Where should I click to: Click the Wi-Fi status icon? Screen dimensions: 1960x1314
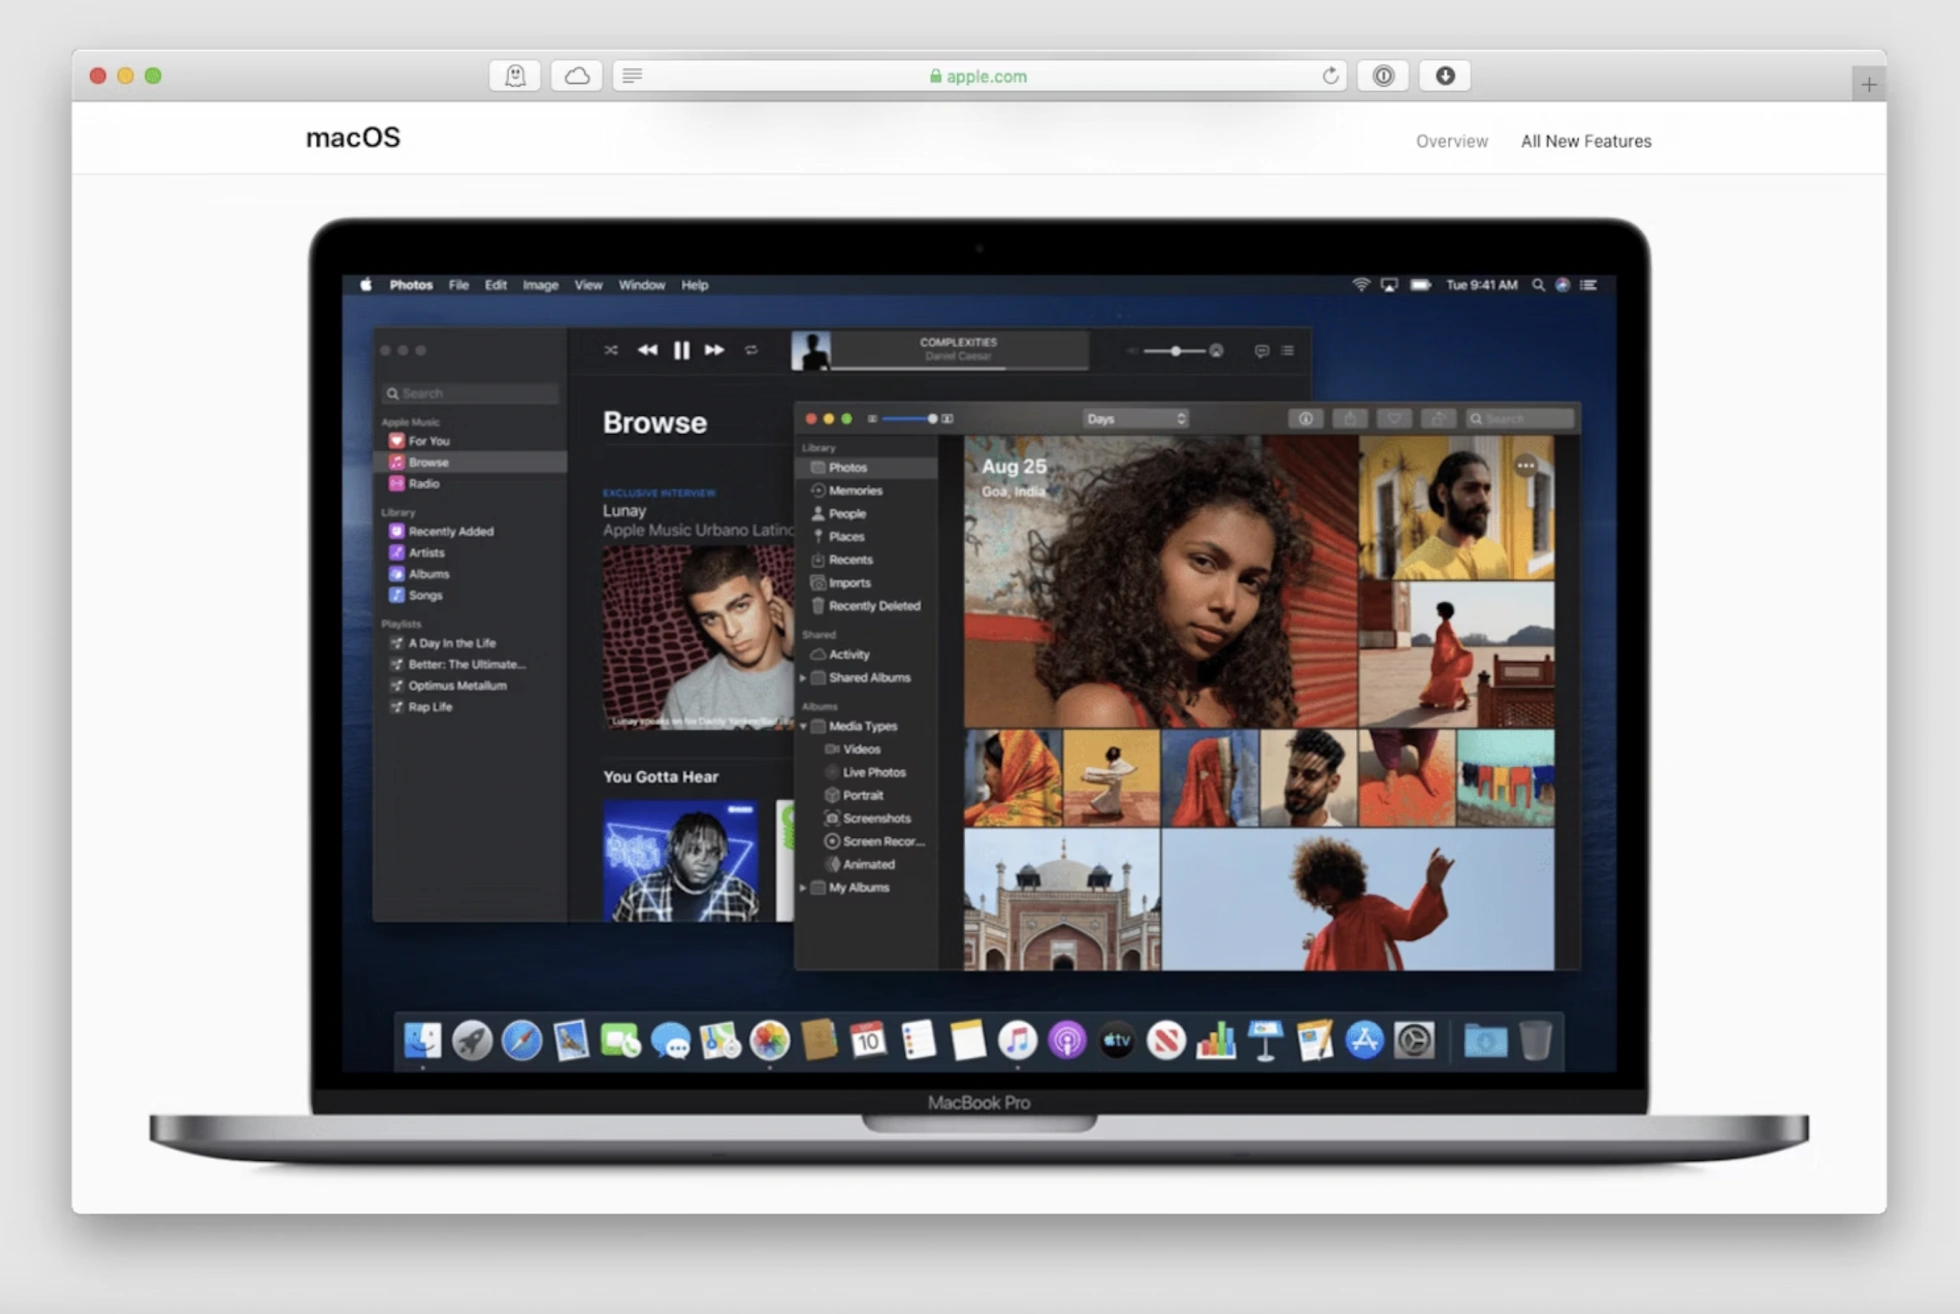pos(1361,285)
